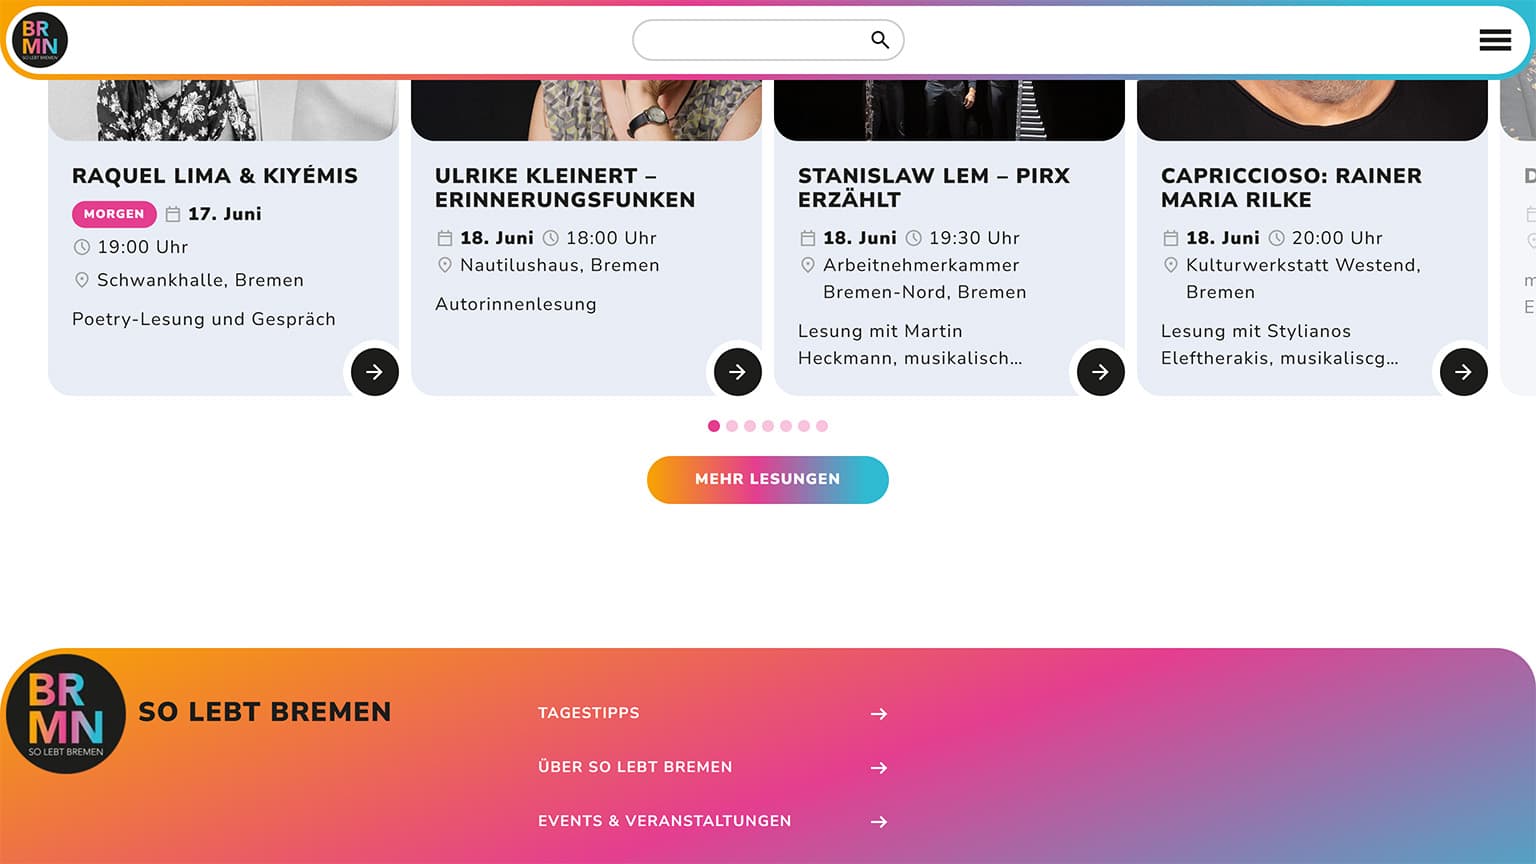The image size is (1536, 864).
Task: Click clock icon beside 20:00 Uhr
Action: tap(1277, 238)
